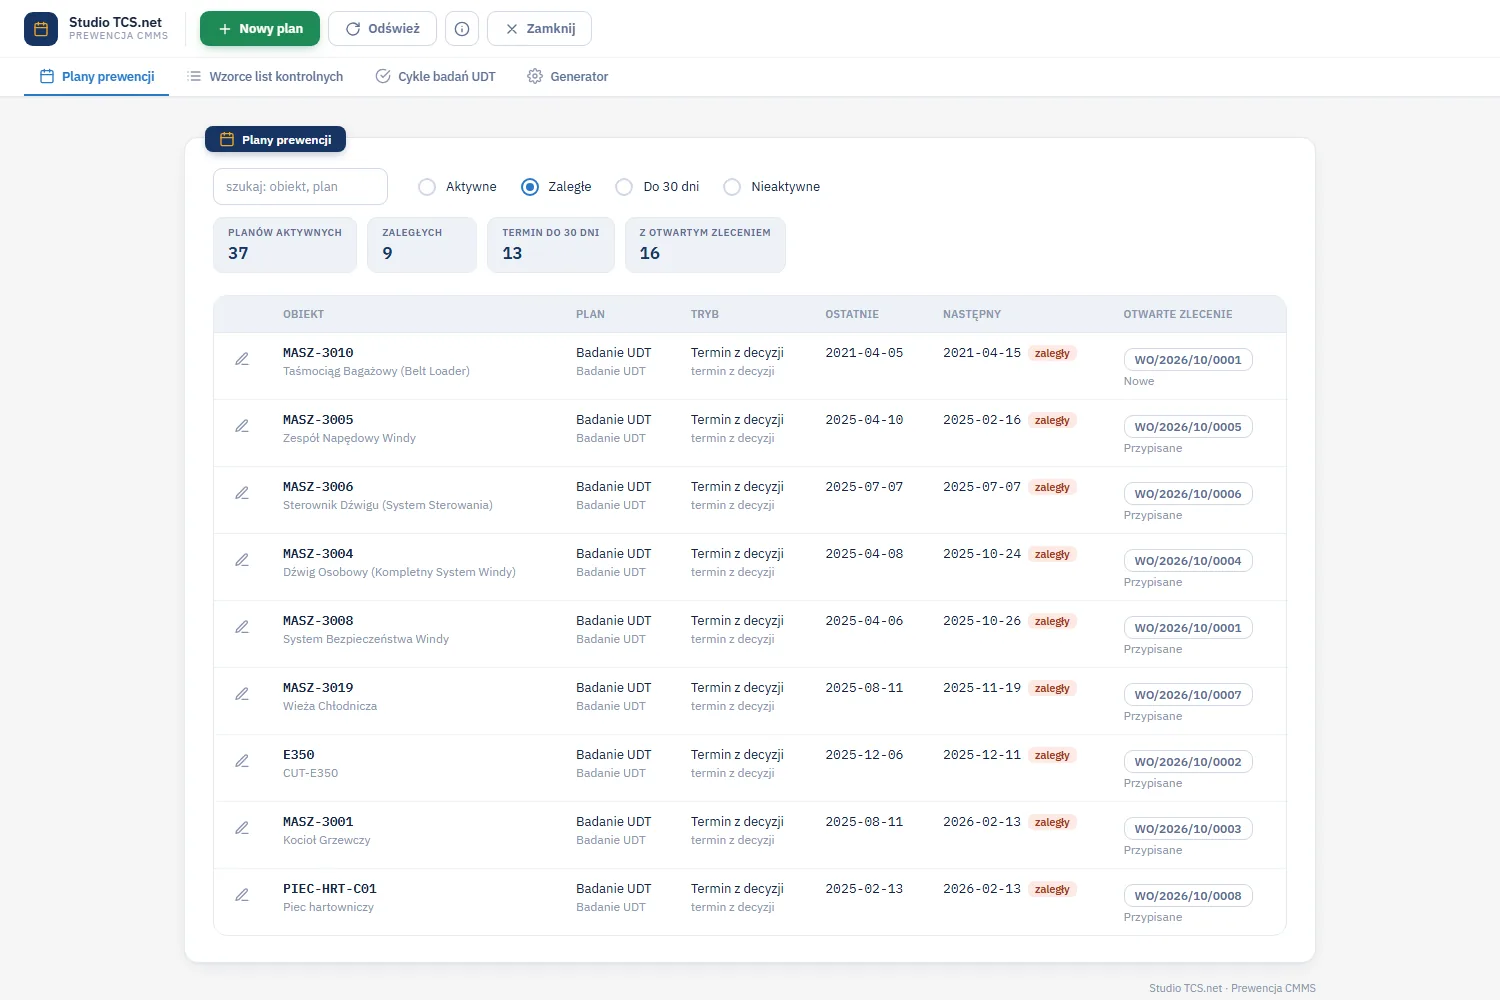Screen dimensions: 1500x1000
Task: Select the Aktywne radio button
Action: click(x=427, y=187)
